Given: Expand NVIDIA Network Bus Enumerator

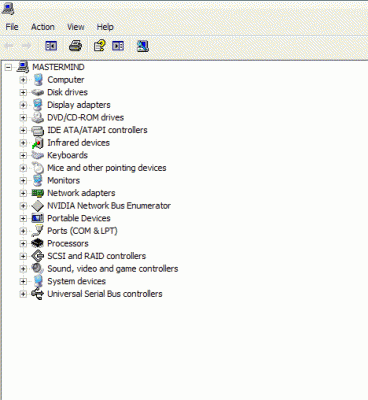Looking at the screenshot, I should click(x=23, y=206).
